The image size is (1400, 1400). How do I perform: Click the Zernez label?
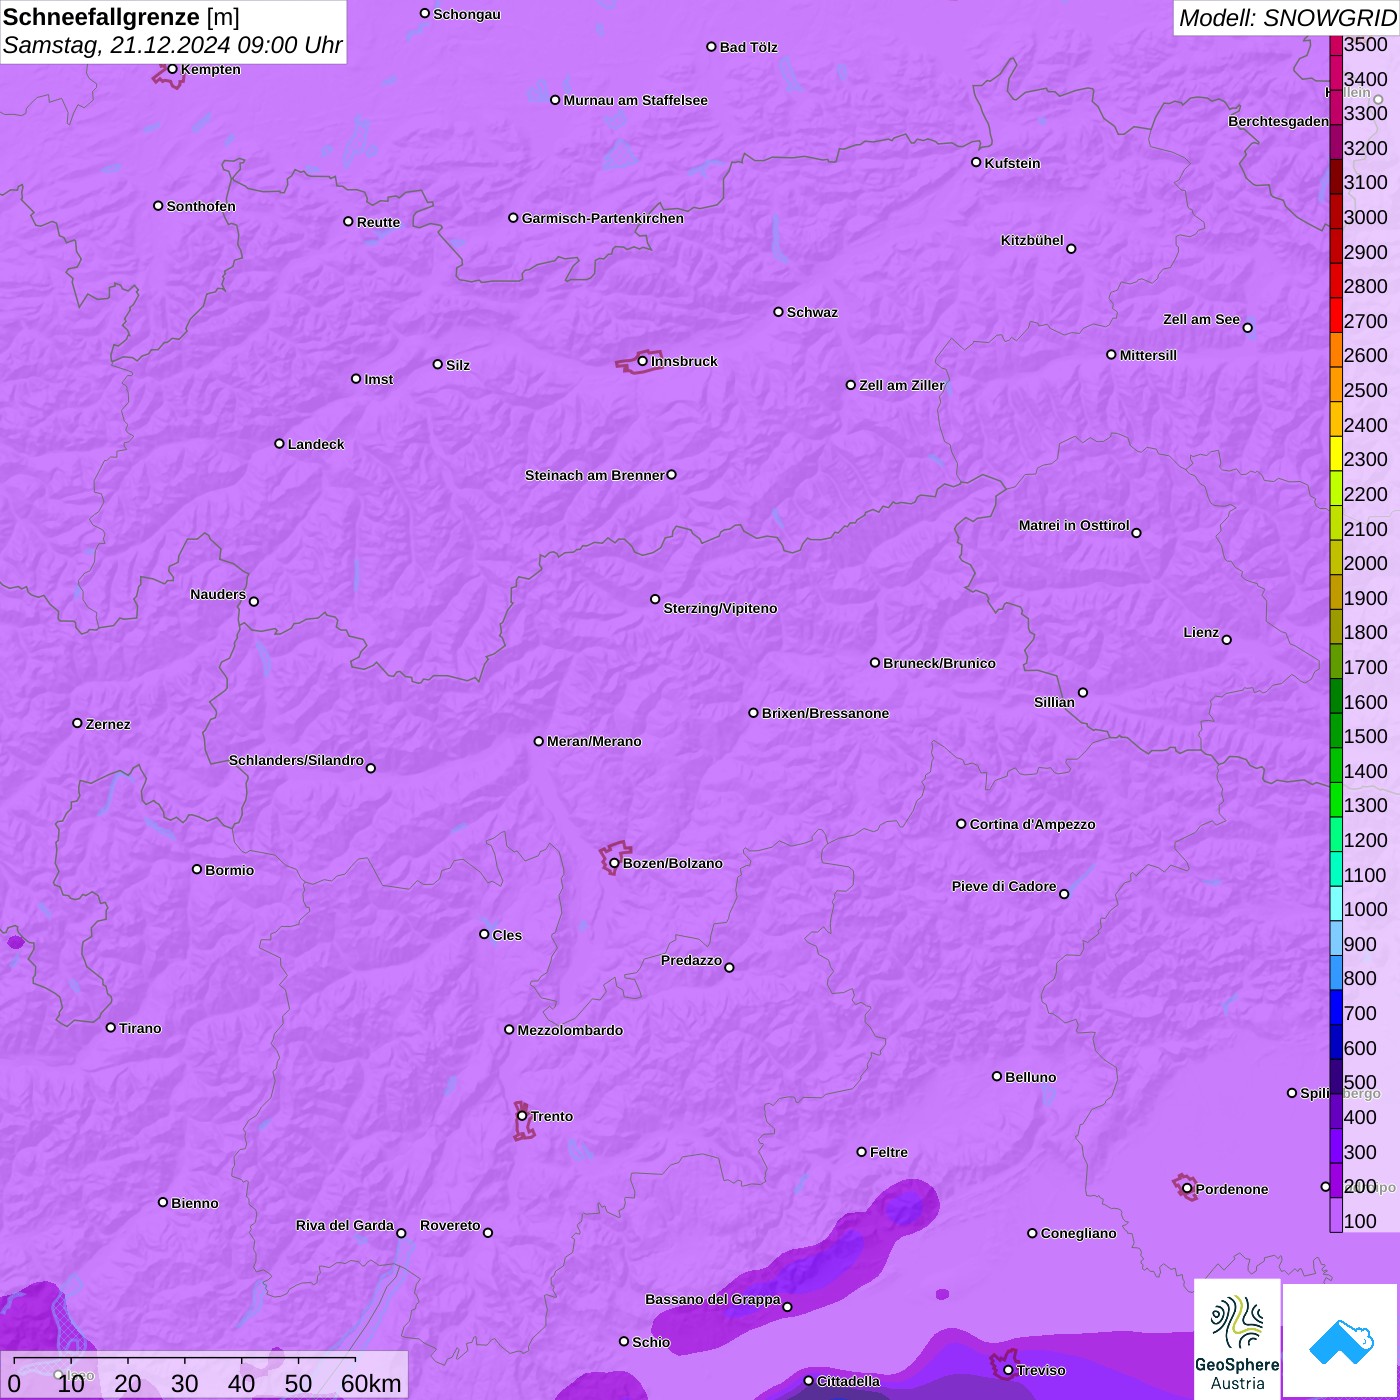pos(108,724)
